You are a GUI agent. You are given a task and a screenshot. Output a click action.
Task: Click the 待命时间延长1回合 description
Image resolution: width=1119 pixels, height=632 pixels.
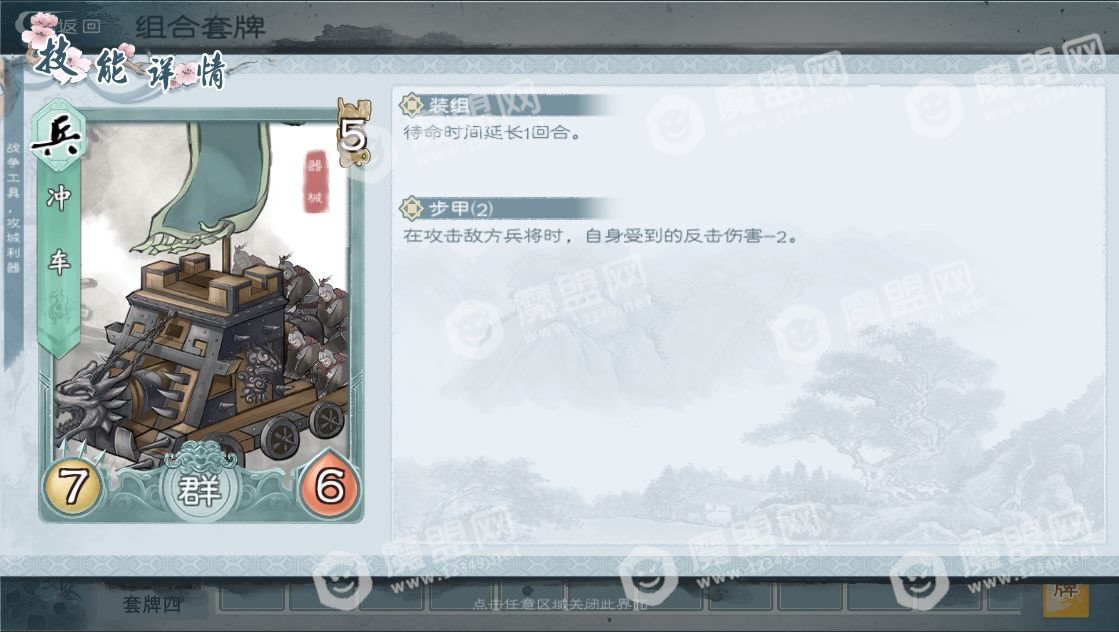(492, 133)
